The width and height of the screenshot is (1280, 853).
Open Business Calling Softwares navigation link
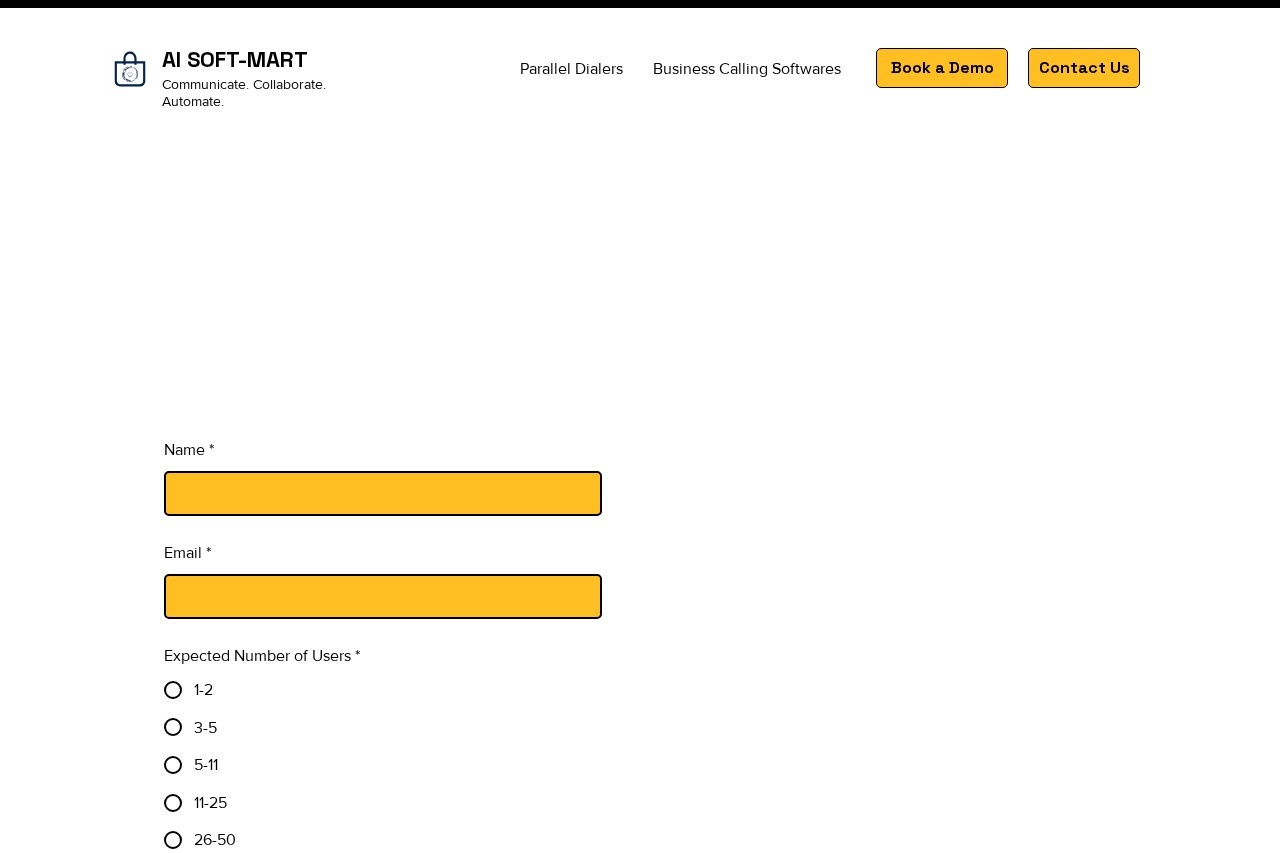746,69
